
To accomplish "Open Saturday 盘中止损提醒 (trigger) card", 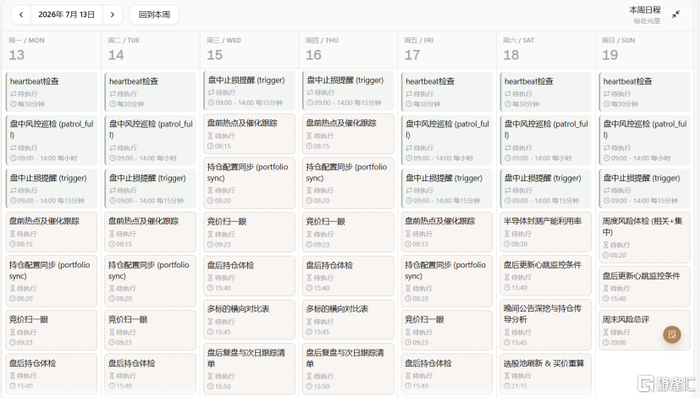I will (546, 188).
